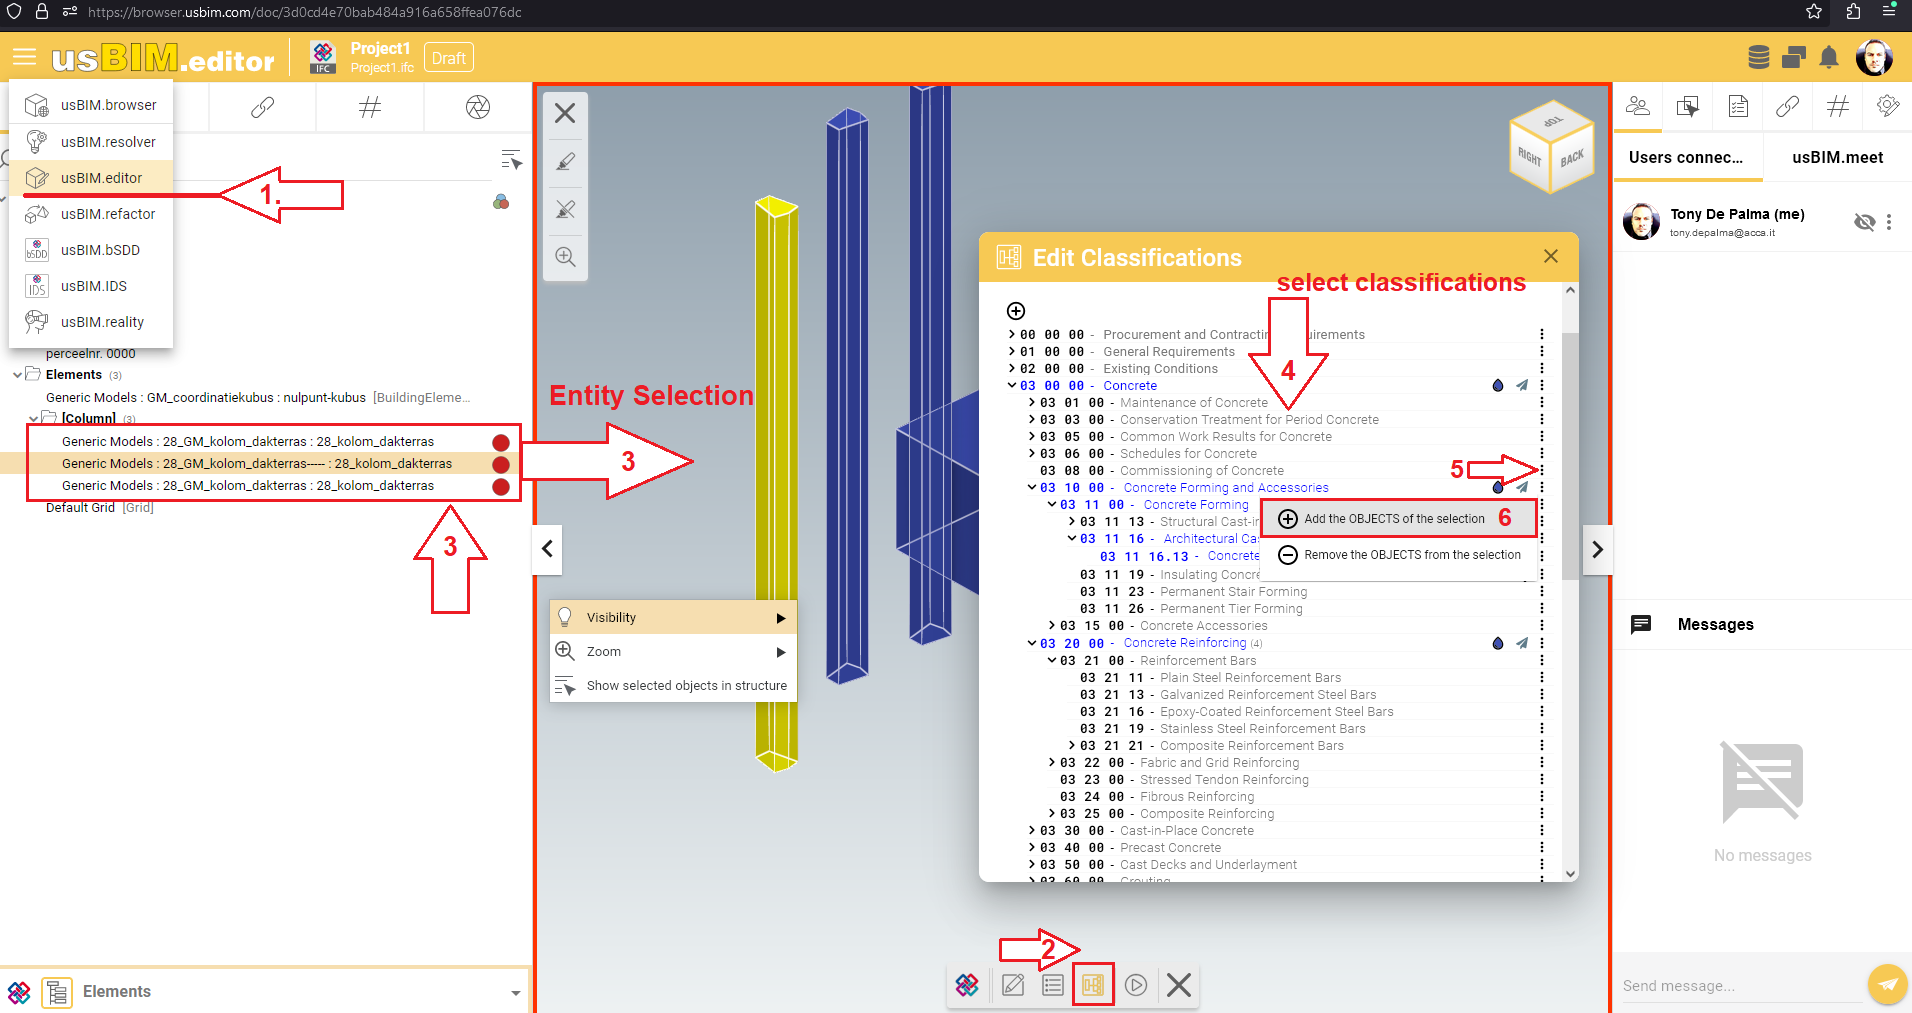Viewport: 1912px width, 1013px height.
Task: Click the link icon tab in left panel
Action: click(x=262, y=107)
